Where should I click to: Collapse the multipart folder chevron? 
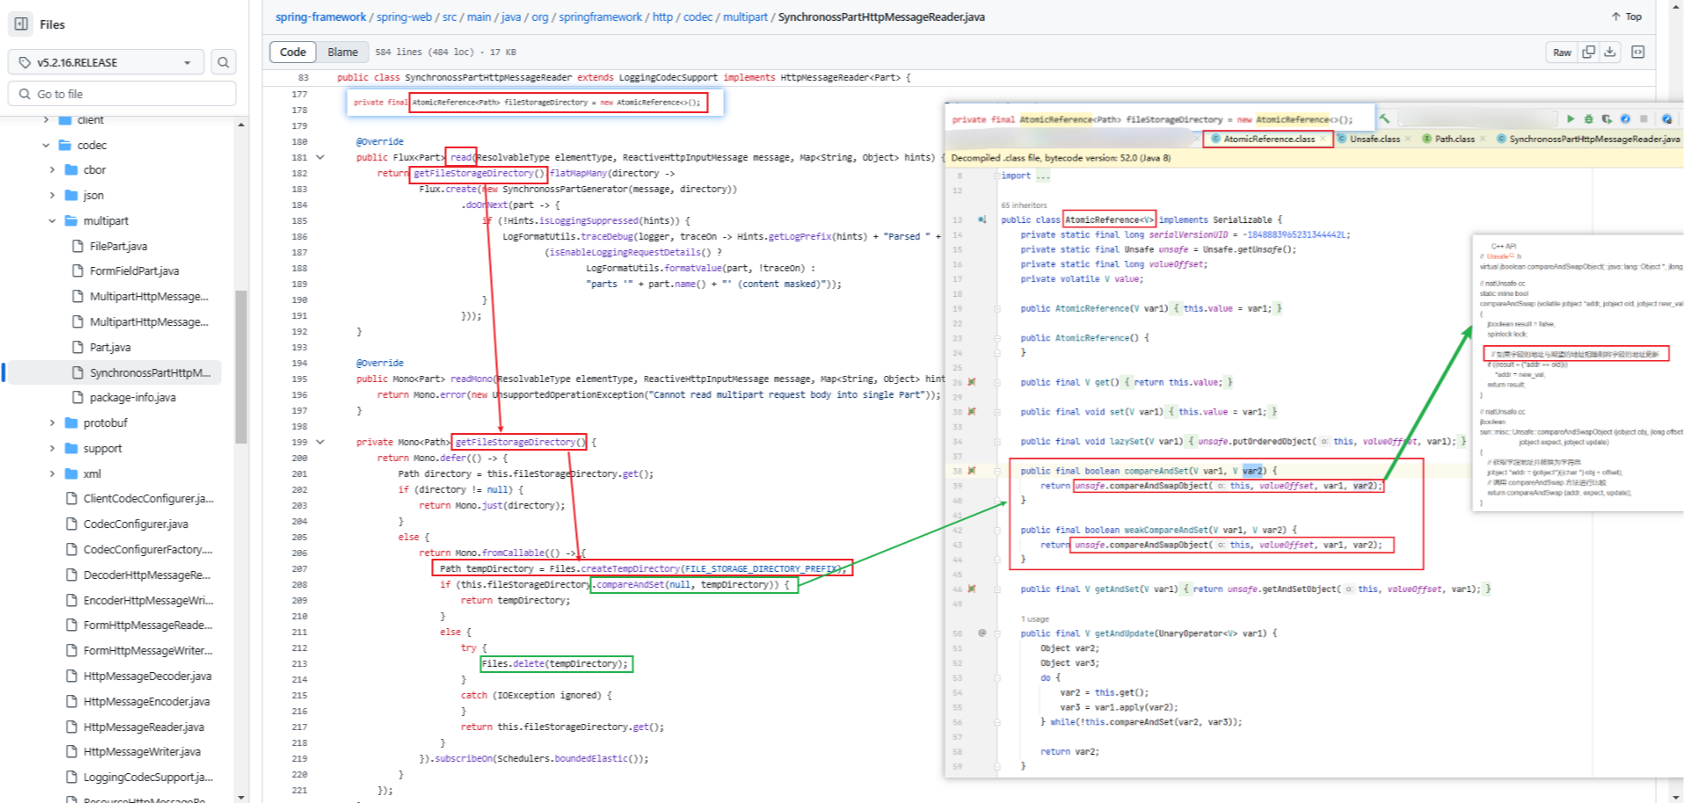tap(52, 221)
